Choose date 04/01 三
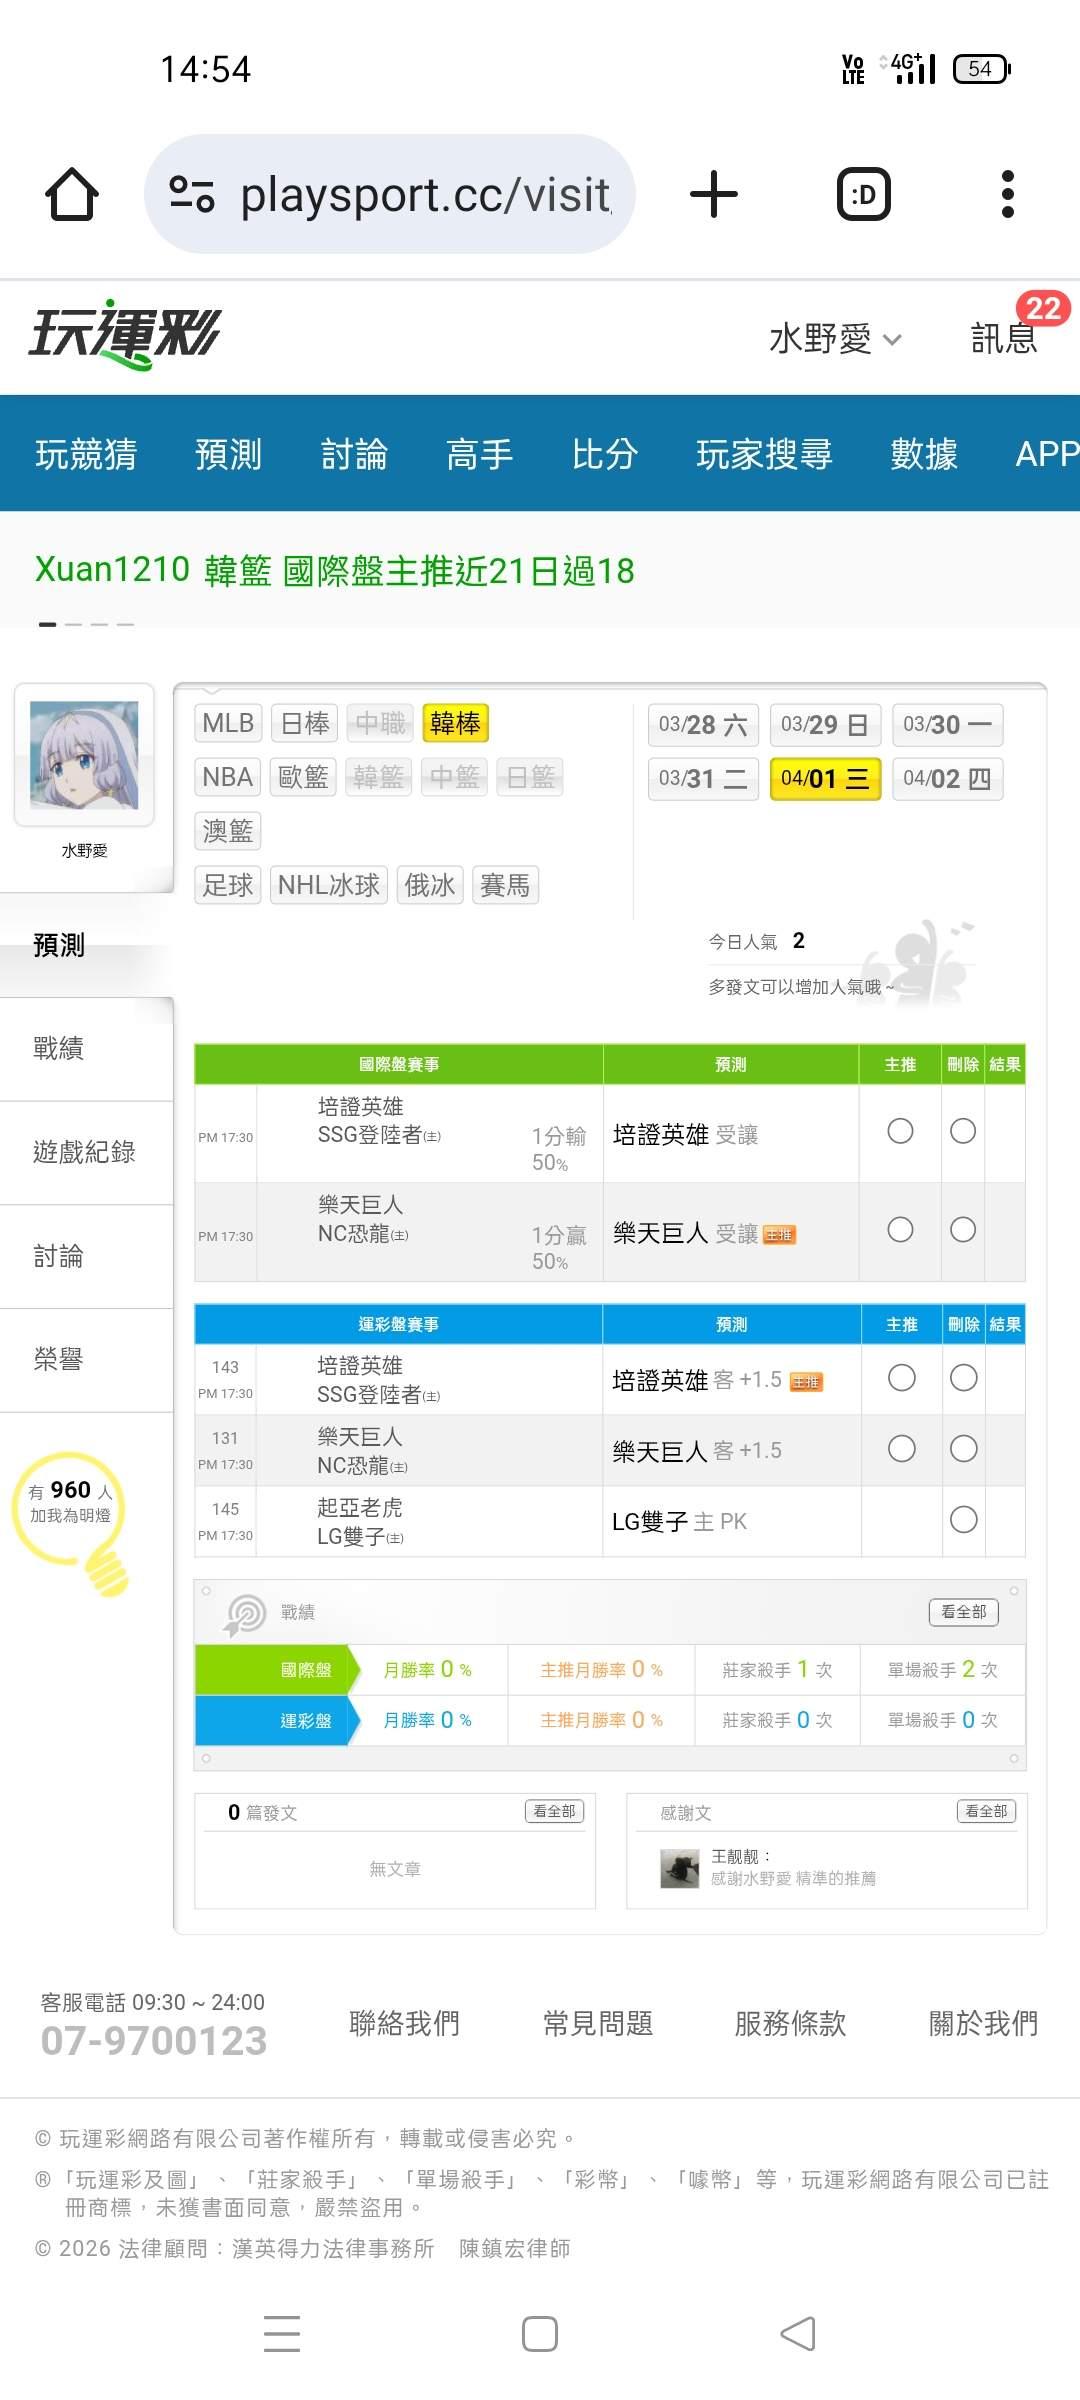Viewport: 1080px width, 2400px height. pos(825,779)
